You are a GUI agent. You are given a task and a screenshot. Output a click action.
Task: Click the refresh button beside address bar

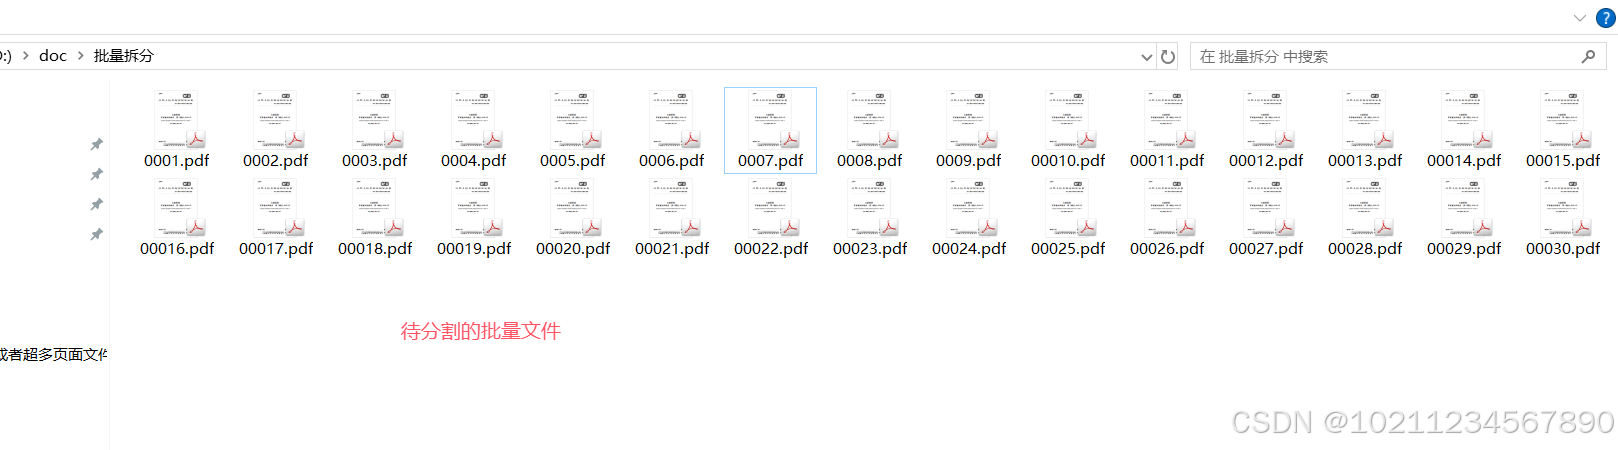point(1167,57)
